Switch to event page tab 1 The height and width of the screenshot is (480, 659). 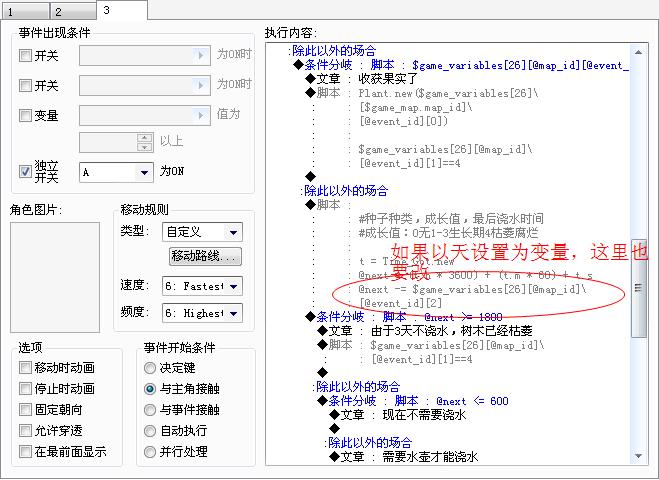(25, 11)
